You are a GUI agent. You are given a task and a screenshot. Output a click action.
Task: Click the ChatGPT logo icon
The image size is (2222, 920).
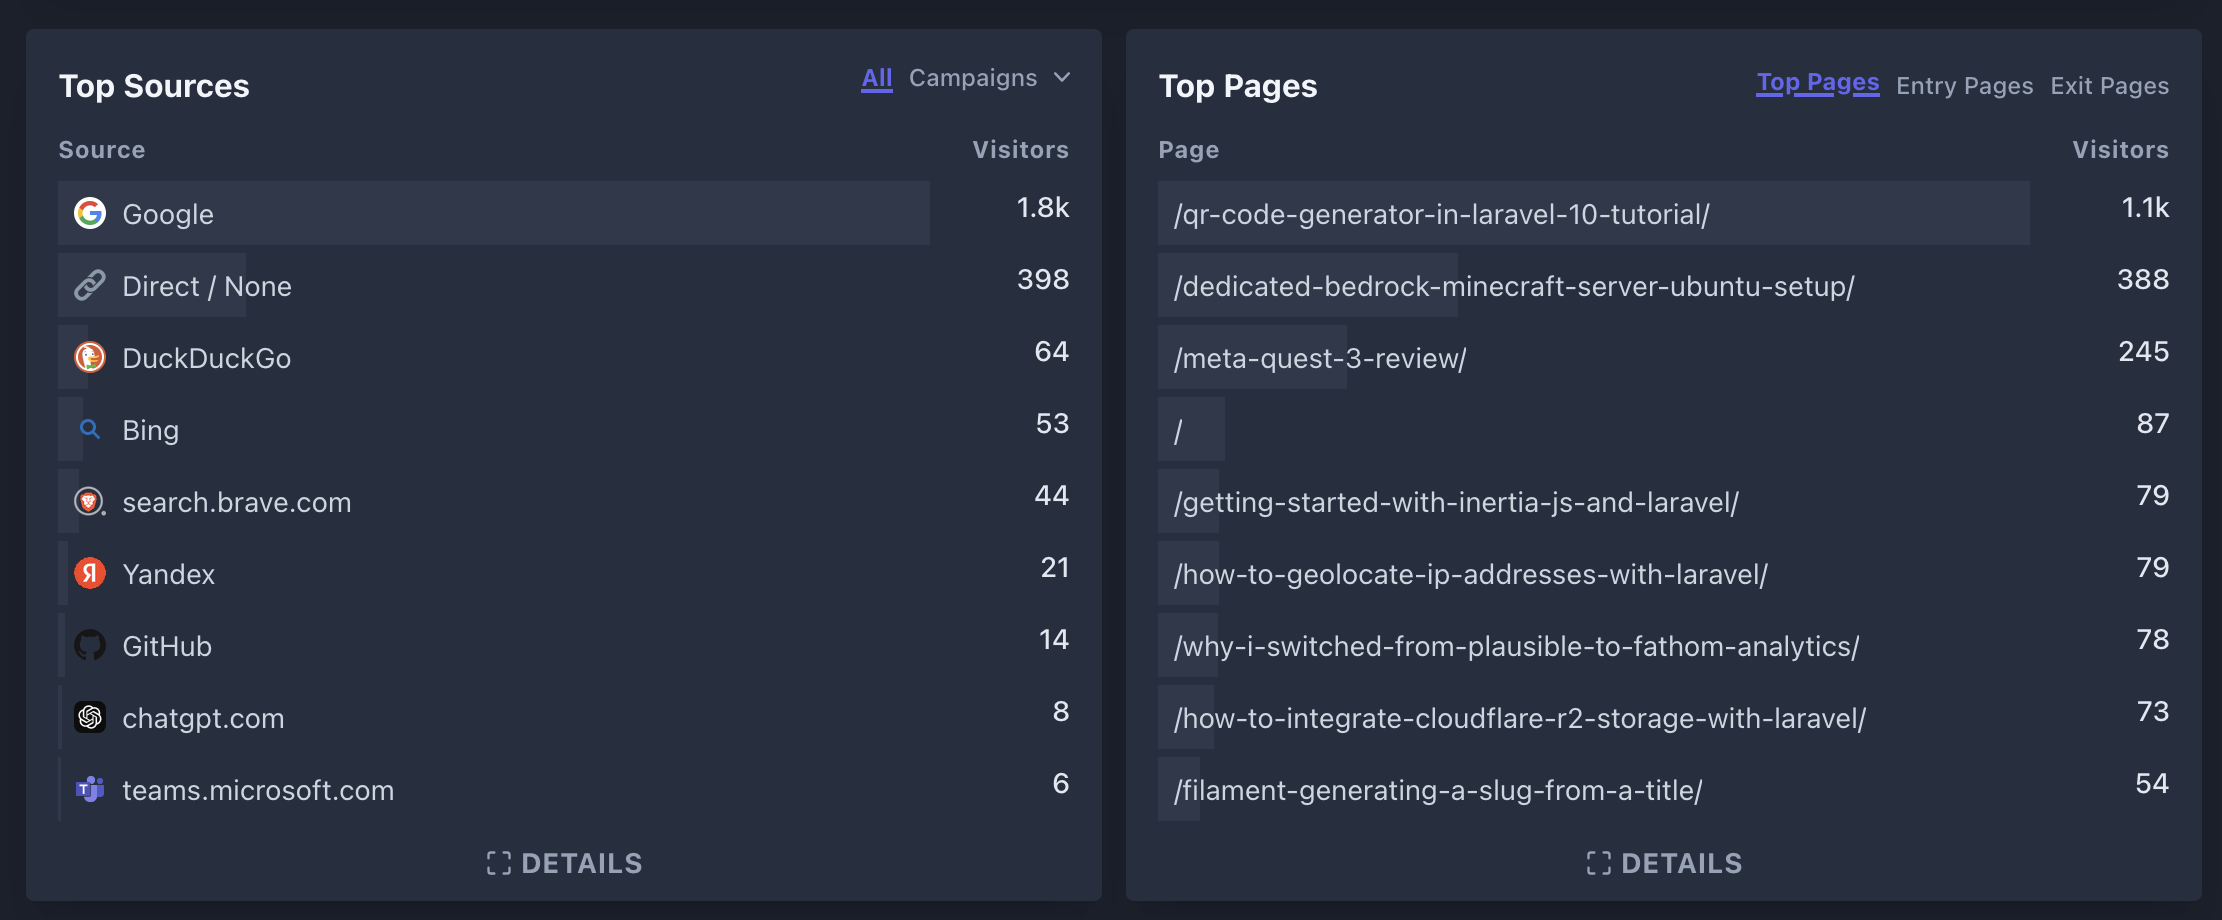(90, 717)
